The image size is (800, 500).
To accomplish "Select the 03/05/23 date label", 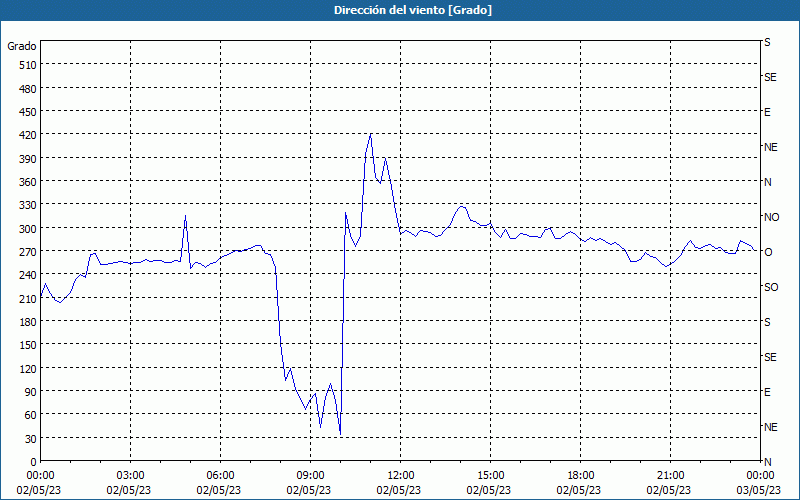I will (761, 490).
